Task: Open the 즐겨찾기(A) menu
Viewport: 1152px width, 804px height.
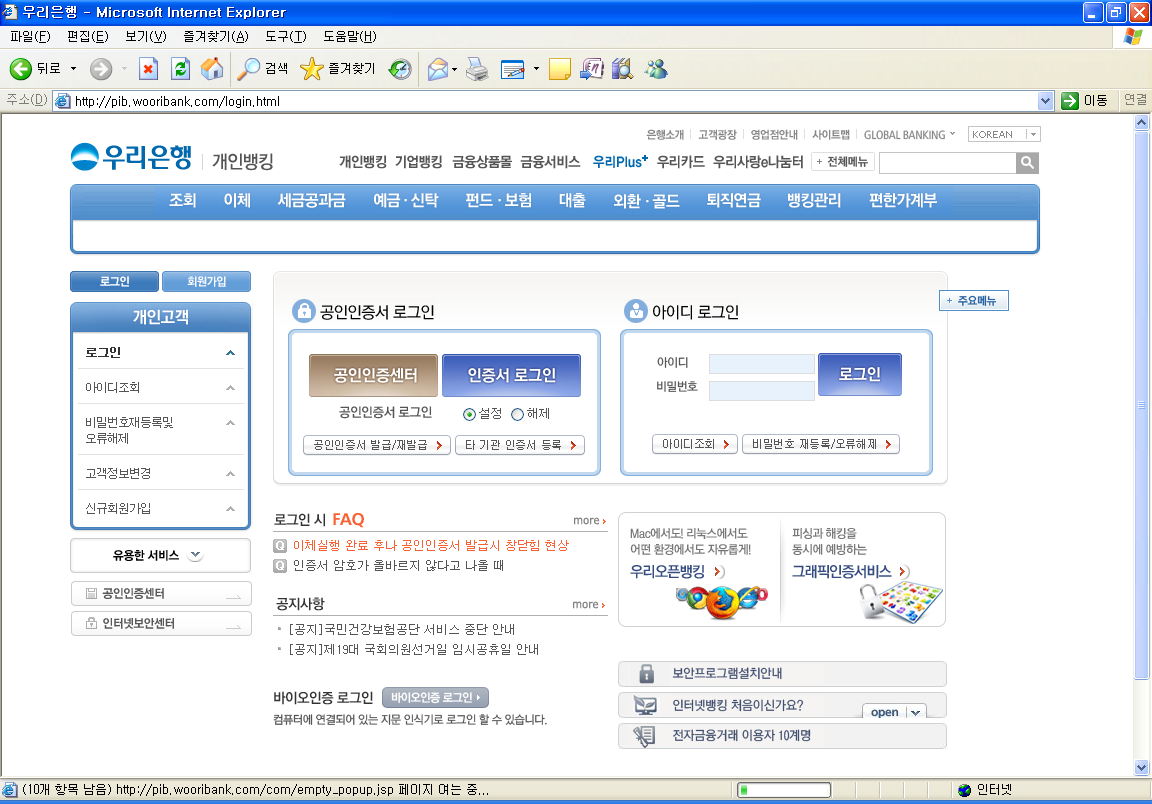Action: tap(215, 36)
